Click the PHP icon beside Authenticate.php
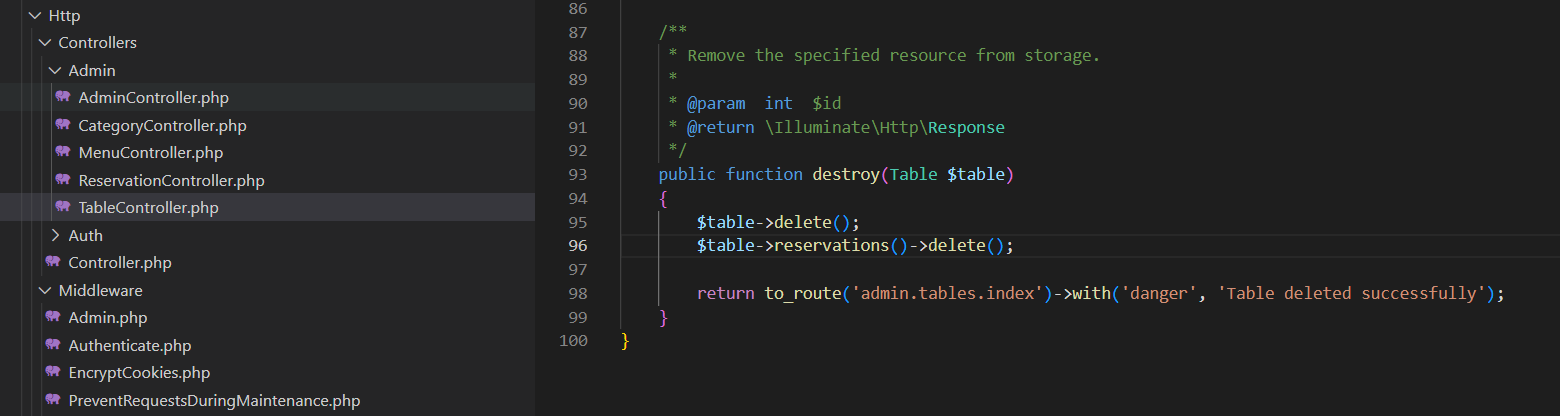 53,345
